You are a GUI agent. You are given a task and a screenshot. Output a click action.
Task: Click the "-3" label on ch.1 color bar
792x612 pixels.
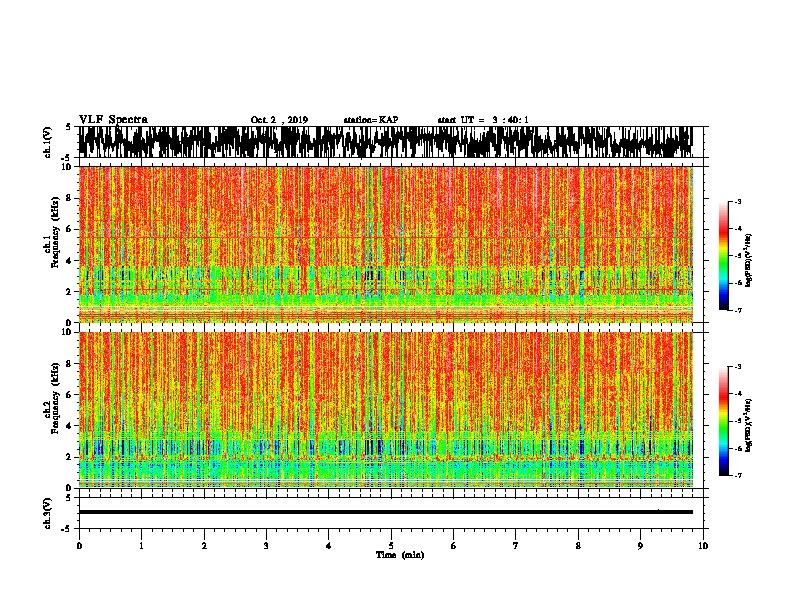click(x=737, y=202)
